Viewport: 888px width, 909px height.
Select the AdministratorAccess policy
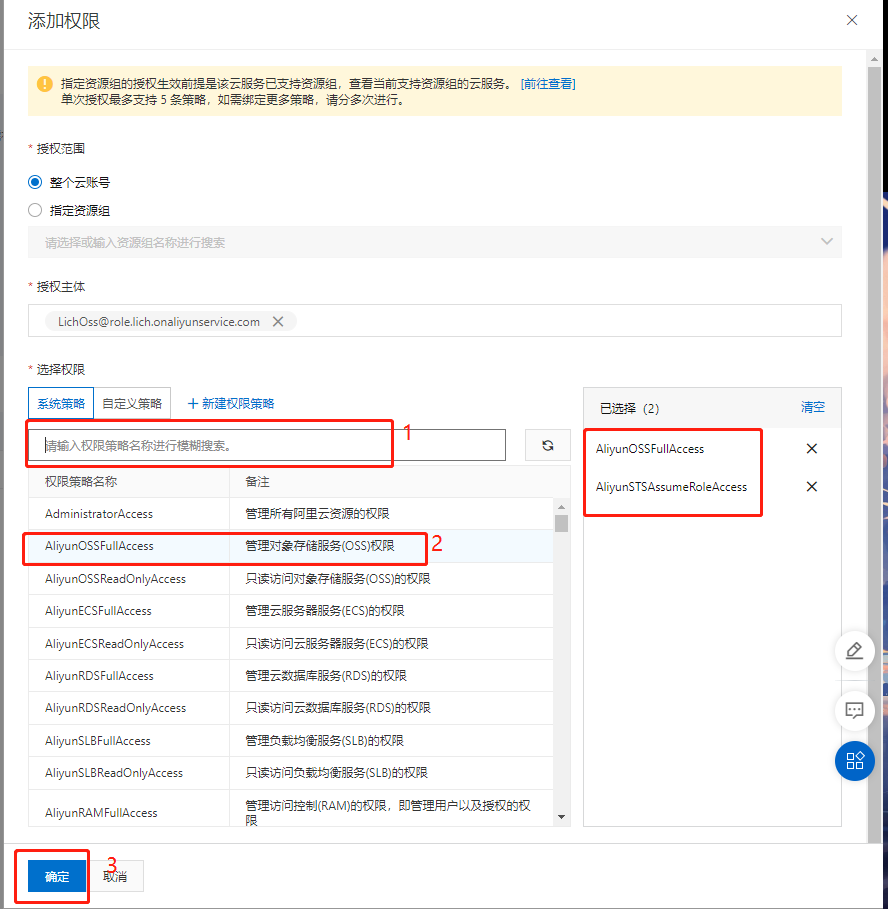point(290,514)
